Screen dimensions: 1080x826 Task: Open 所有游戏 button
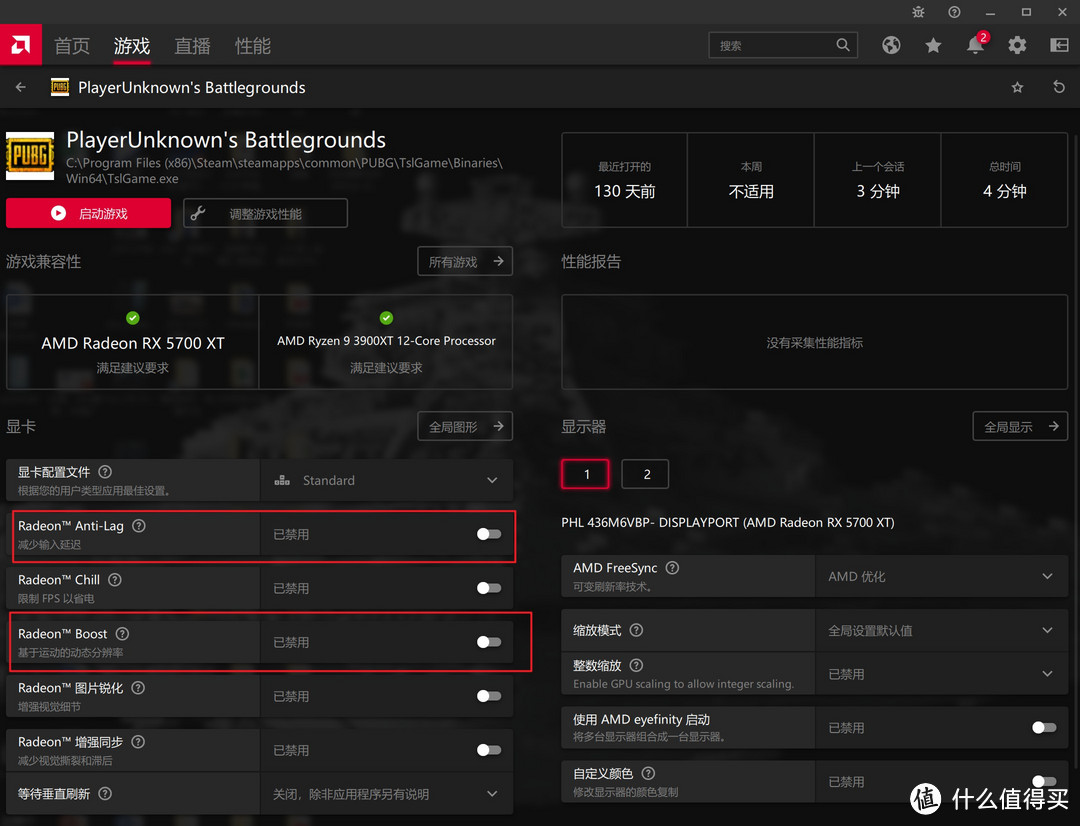465,261
